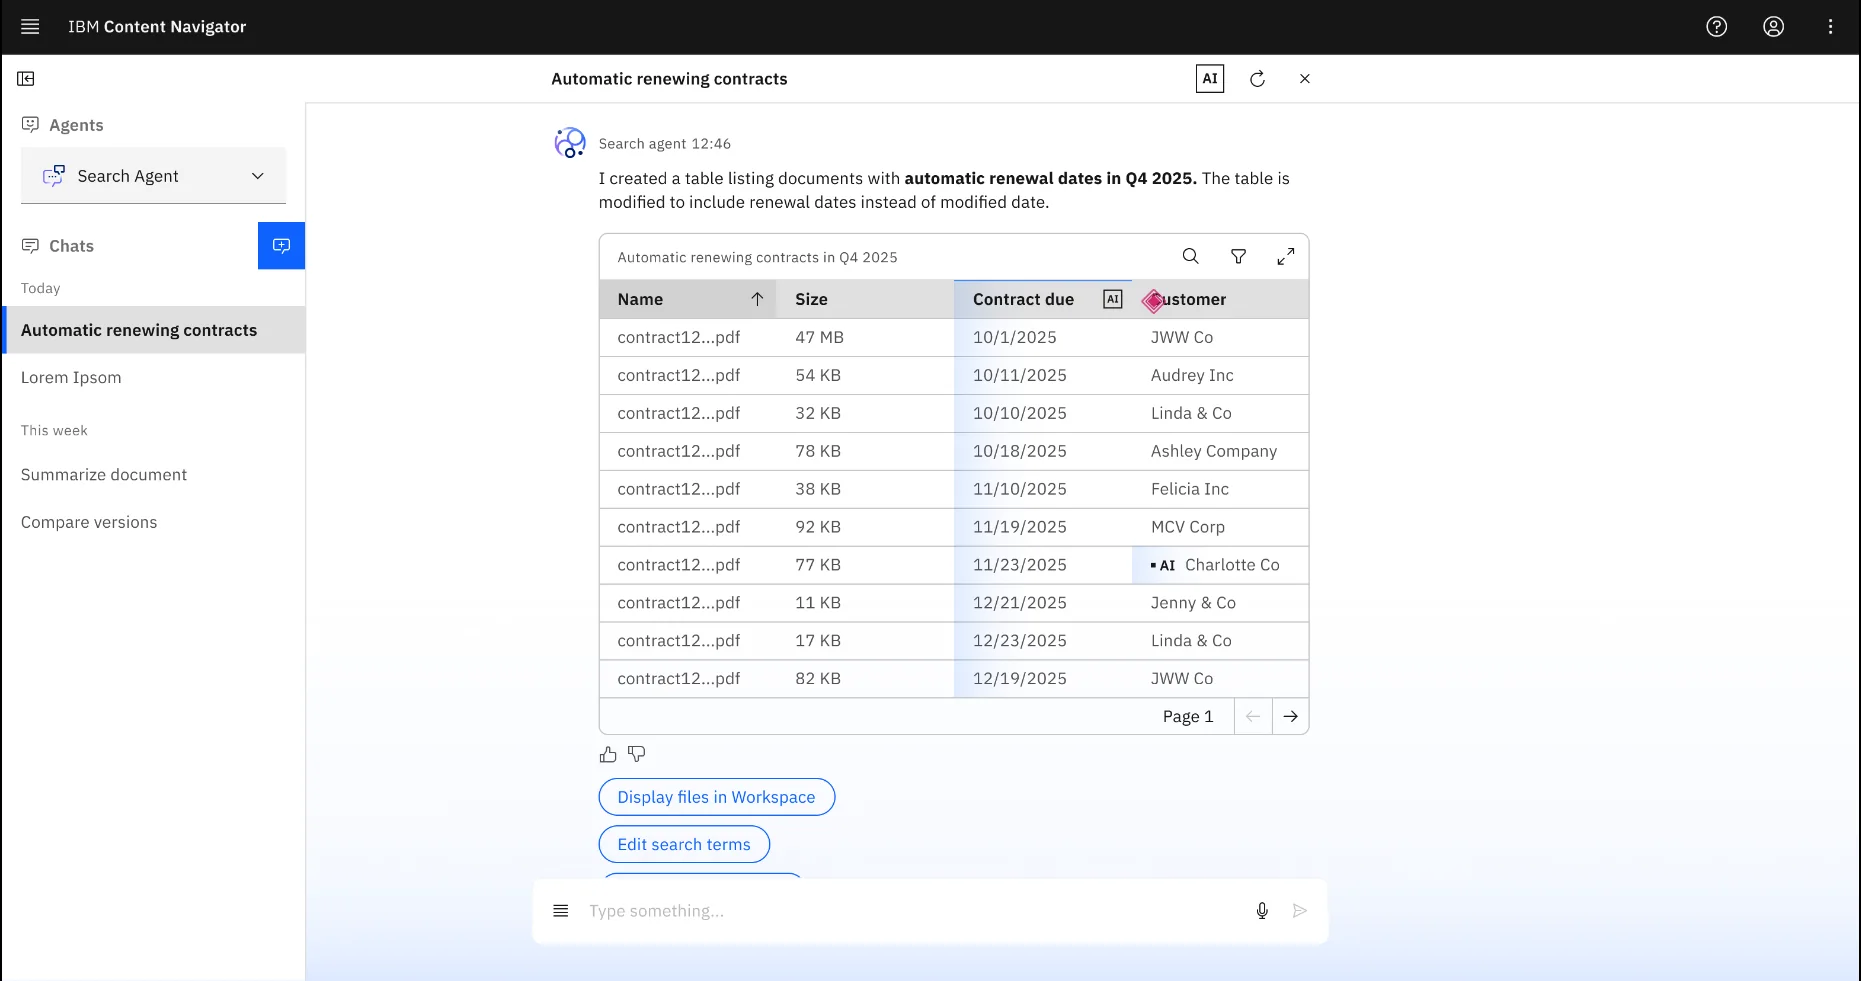Collapse the side panel
The height and width of the screenshot is (981, 1861).
tap(26, 79)
